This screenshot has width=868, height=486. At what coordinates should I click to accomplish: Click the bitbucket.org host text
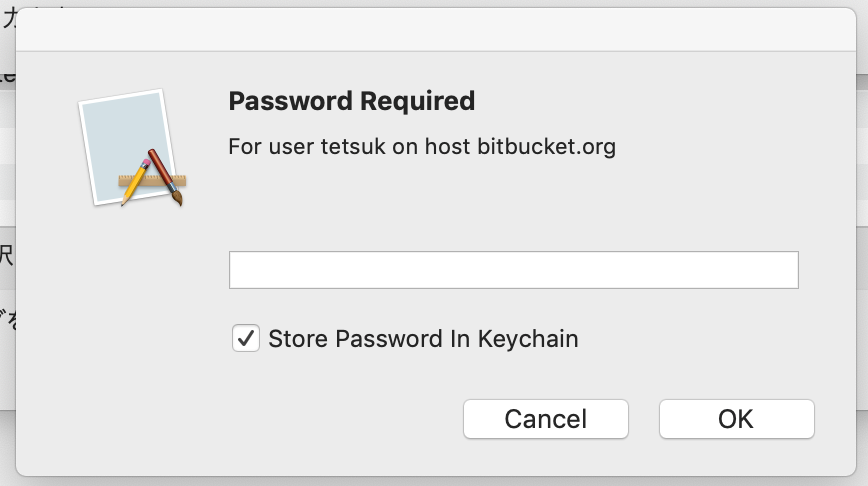(x=546, y=147)
